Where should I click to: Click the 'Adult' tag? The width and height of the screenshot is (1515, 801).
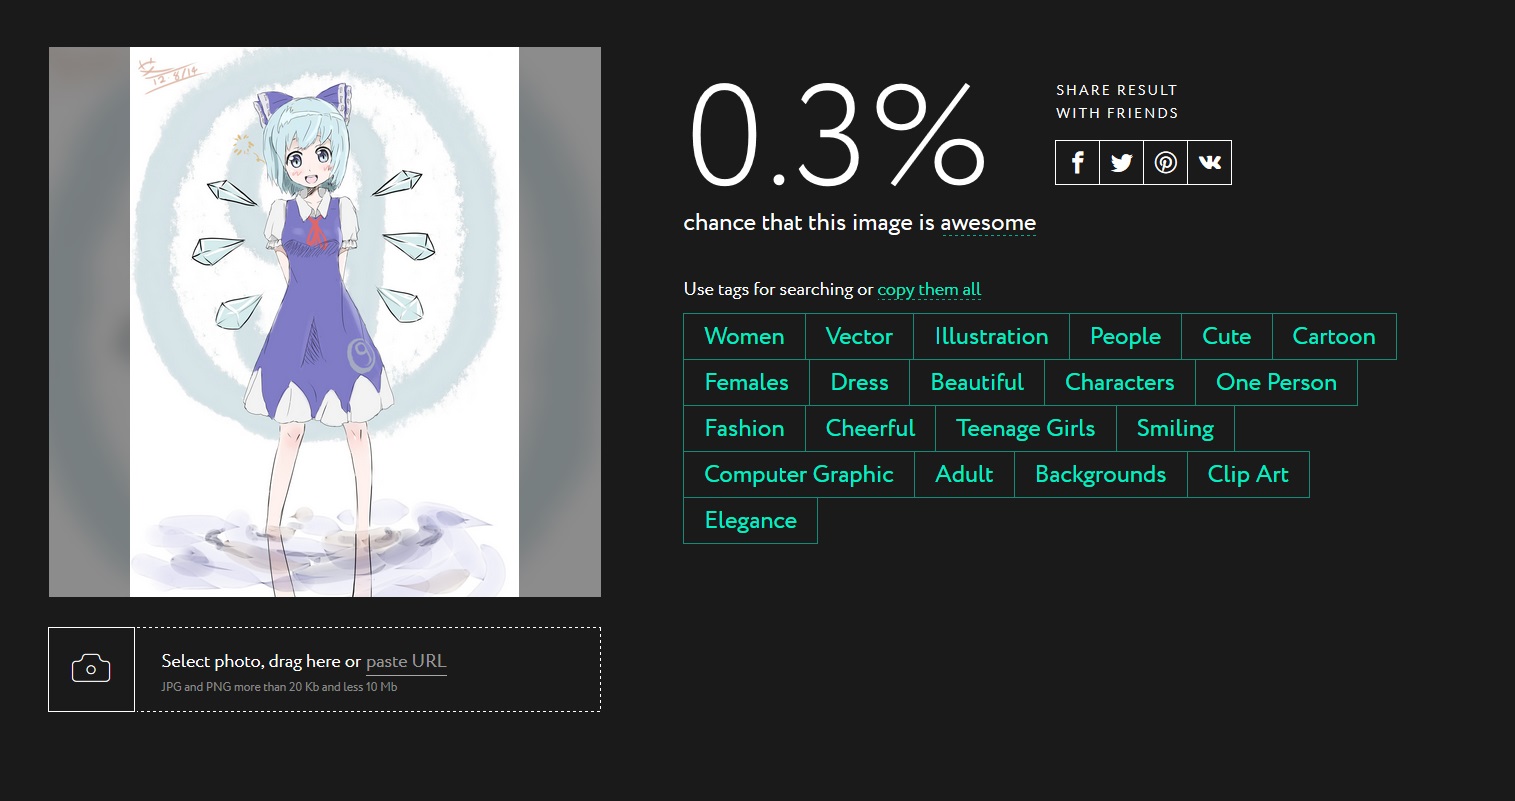[964, 475]
